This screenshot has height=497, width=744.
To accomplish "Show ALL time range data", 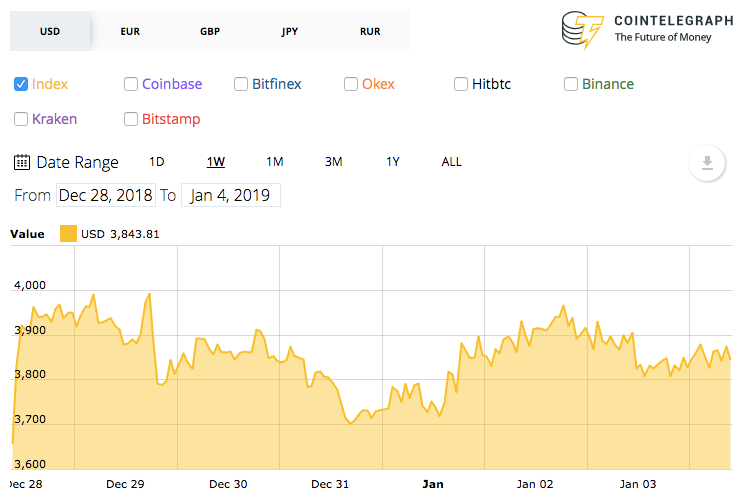I will pyautogui.click(x=451, y=162).
